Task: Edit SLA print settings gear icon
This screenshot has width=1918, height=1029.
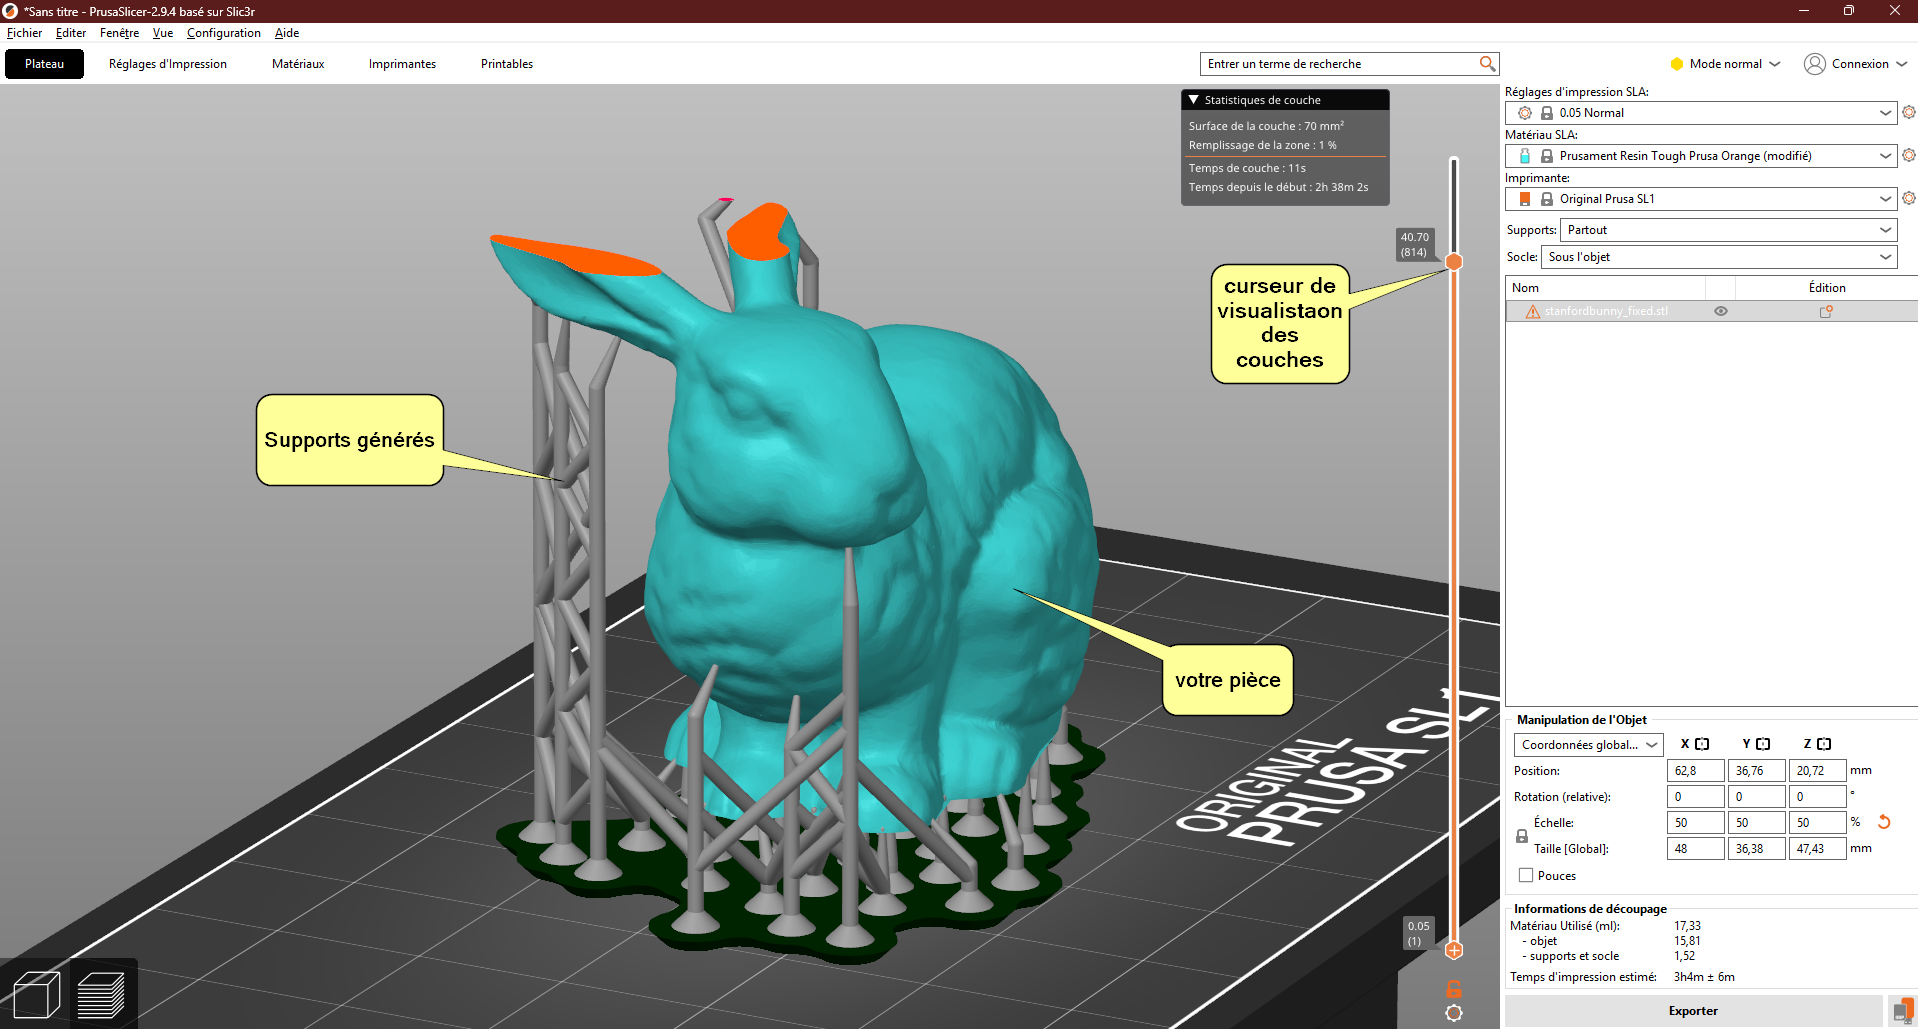Action: pyautogui.click(x=1908, y=112)
